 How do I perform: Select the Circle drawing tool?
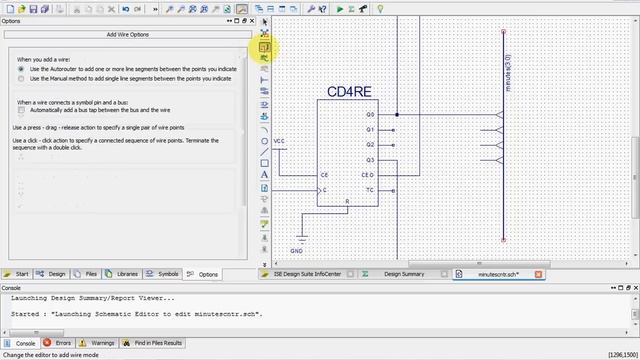(x=264, y=141)
